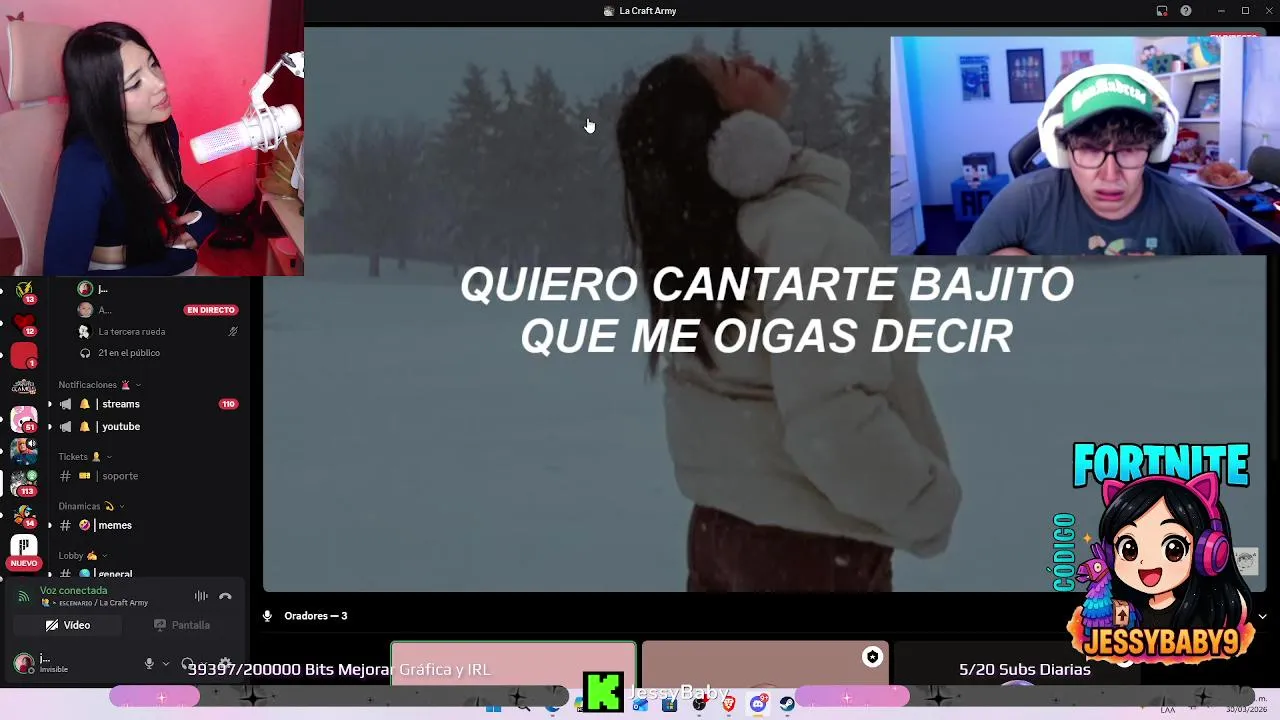This screenshot has height=720, width=1280.
Task: Click the muted icon beside La tercera rueda
Action: [x=233, y=332]
